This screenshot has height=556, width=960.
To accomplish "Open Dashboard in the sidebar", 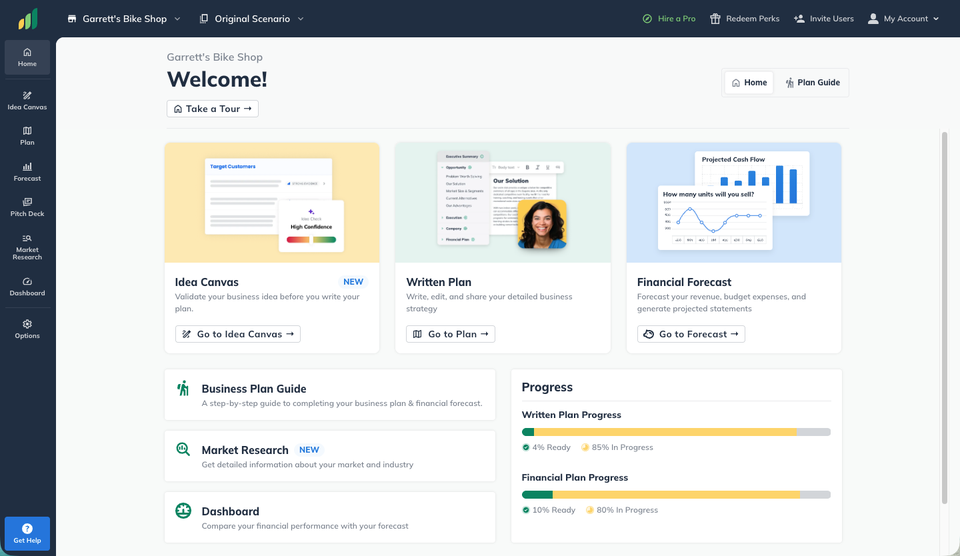I will coord(27,287).
